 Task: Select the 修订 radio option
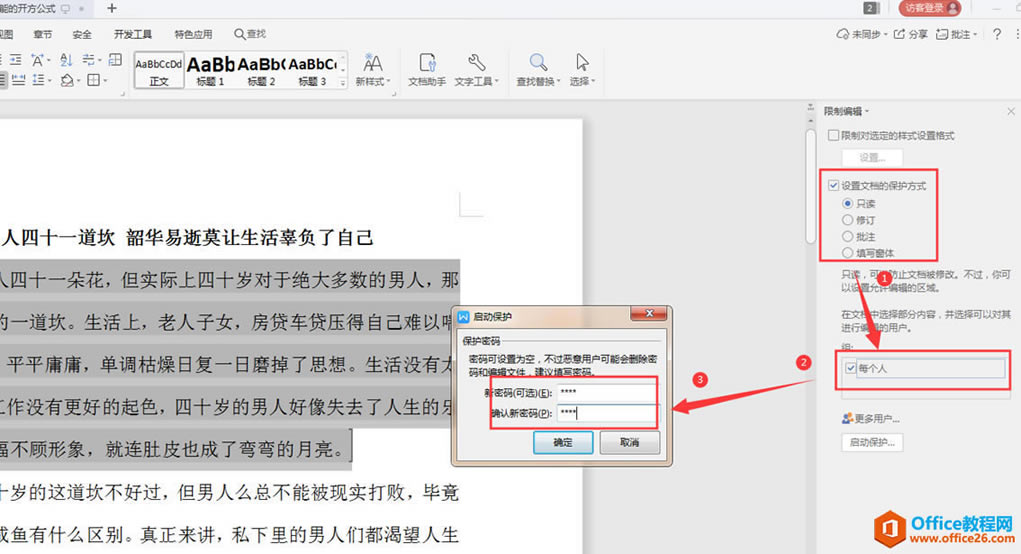[x=847, y=220]
